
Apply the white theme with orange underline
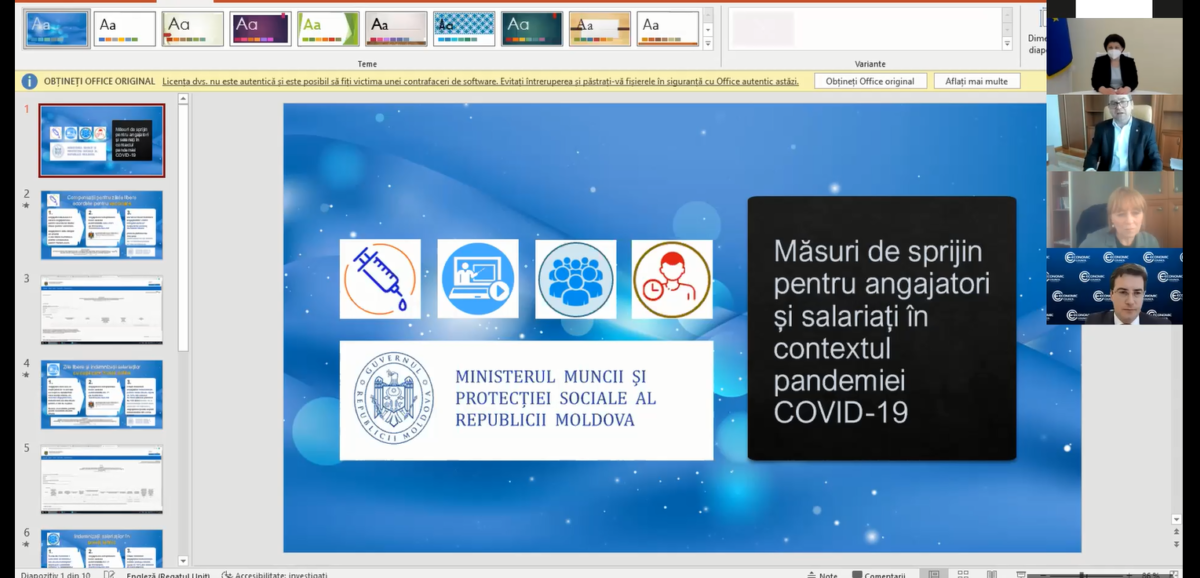(x=668, y=29)
